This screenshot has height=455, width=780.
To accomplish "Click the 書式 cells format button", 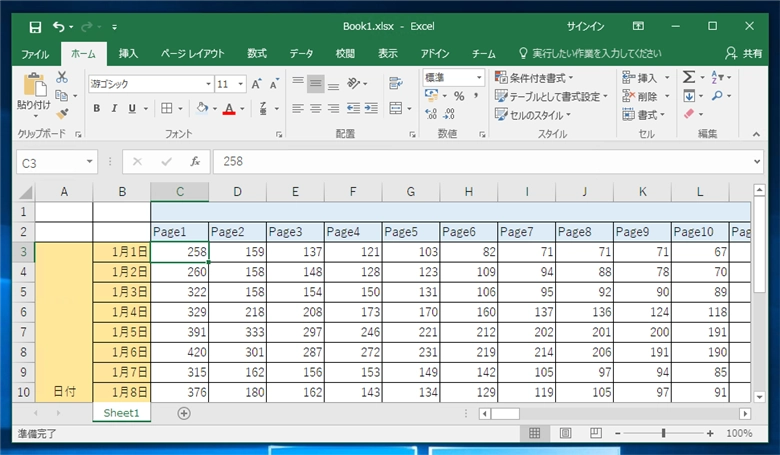I will (x=644, y=115).
